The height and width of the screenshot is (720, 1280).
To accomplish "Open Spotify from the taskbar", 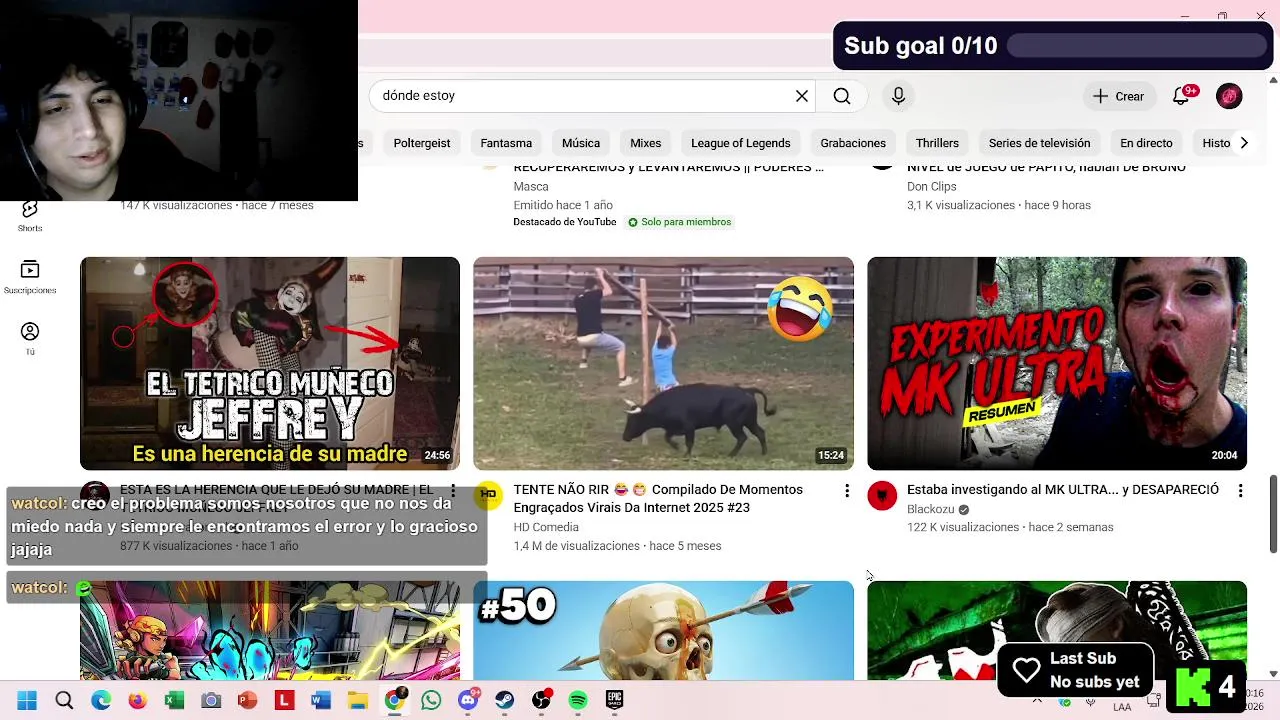I will (578, 701).
